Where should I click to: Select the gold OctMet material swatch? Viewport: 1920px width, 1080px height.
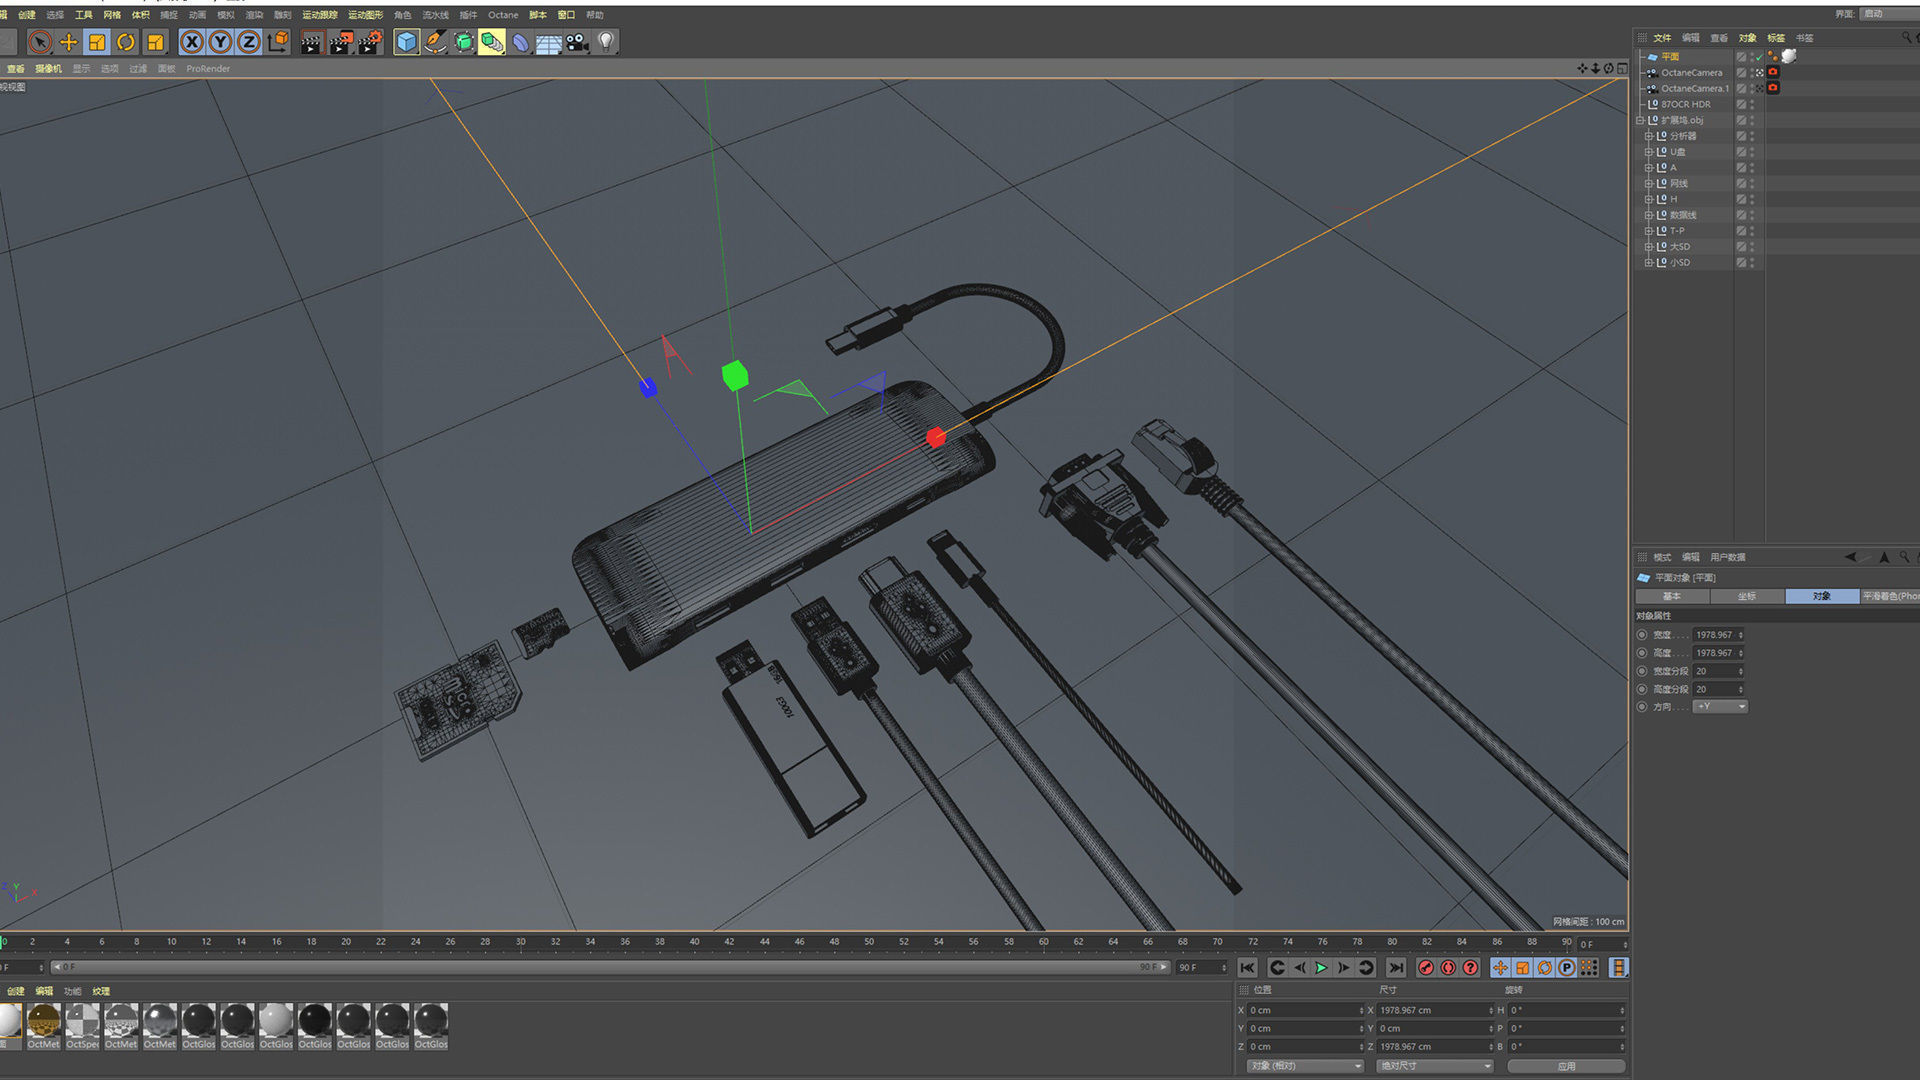click(x=43, y=1021)
